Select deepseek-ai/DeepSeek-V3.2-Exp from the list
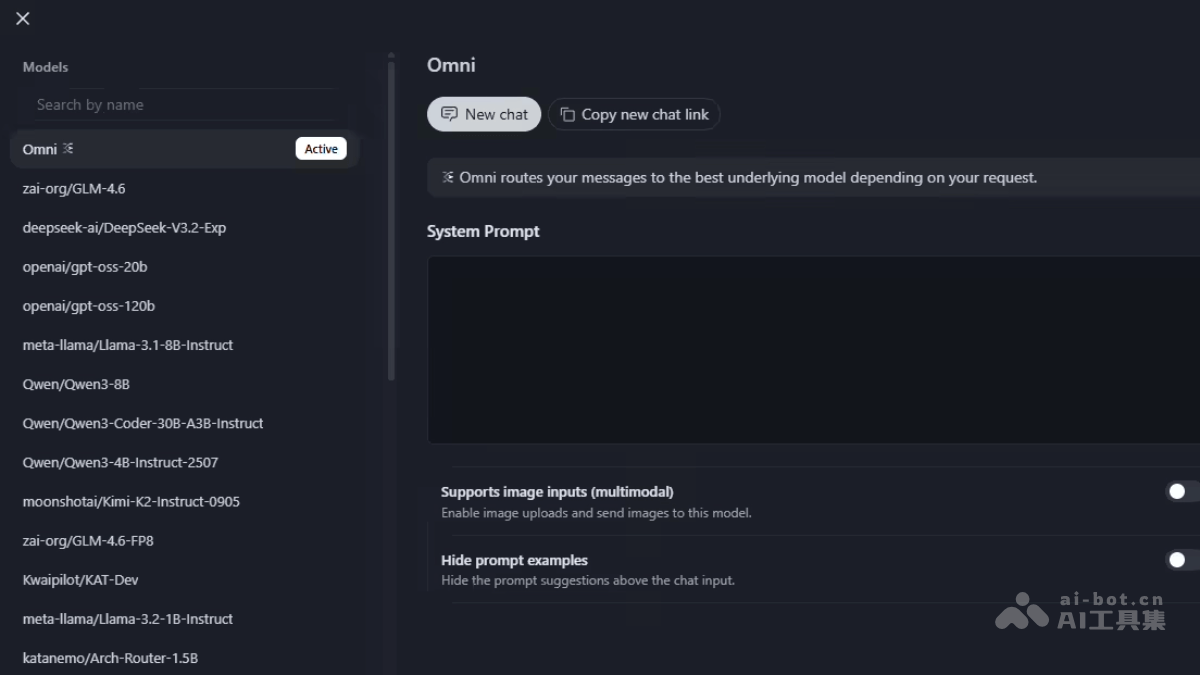The height and width of the screenshot is (675, 1200). pos(124,227)
